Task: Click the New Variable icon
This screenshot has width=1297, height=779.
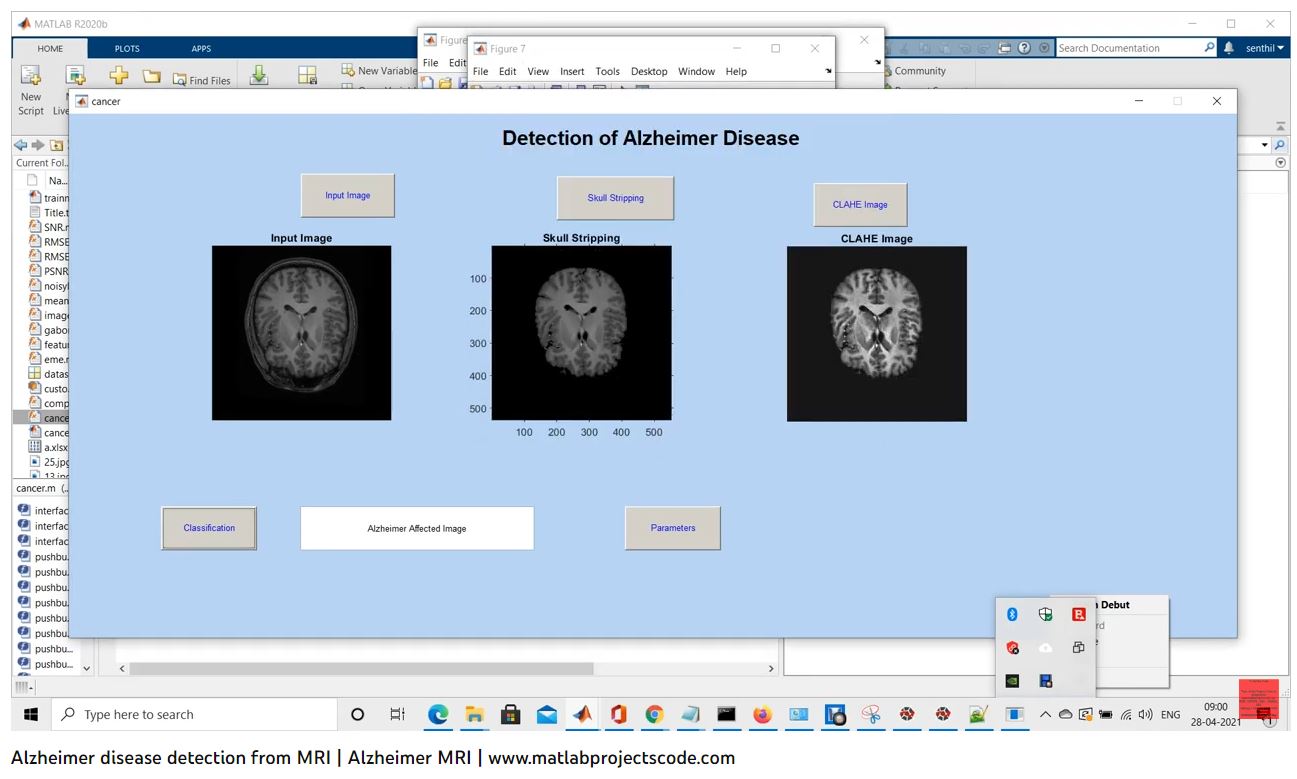Action: pos(378,70)
